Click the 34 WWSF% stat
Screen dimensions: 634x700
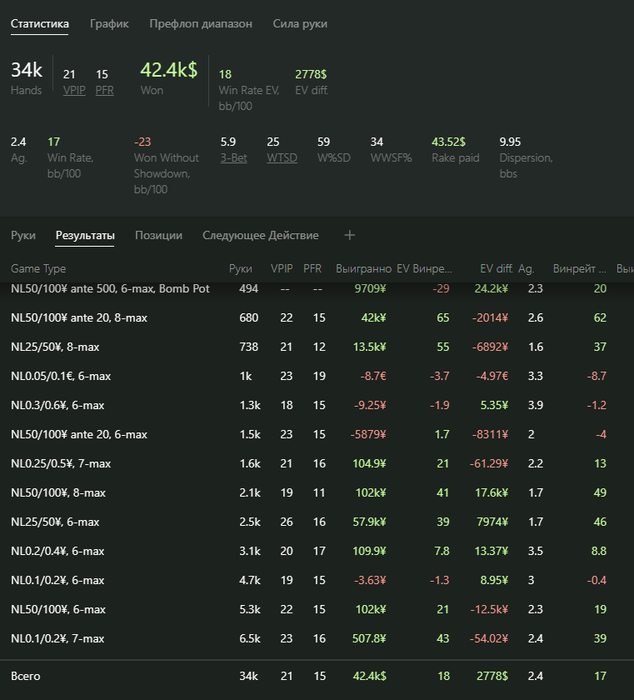tap(377, 142)
